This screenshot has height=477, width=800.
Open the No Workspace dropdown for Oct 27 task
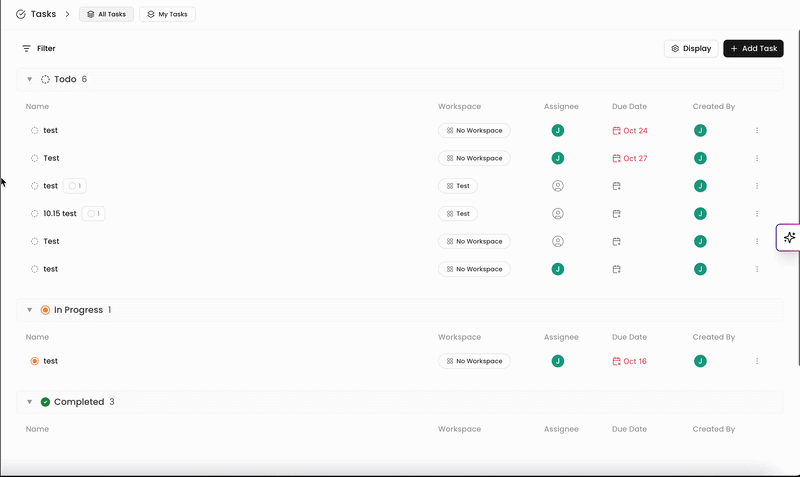[474, 158]
